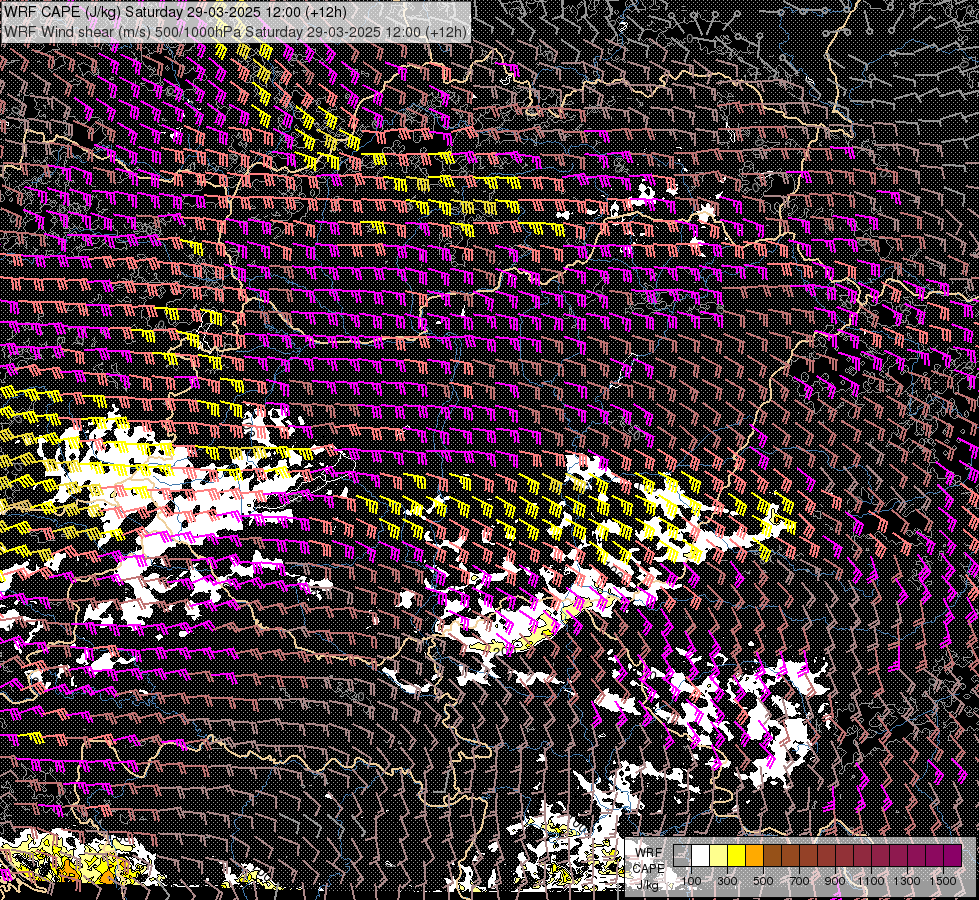
Task: Click the 'J/kg' unit label in legend
Action: point(647,884)
